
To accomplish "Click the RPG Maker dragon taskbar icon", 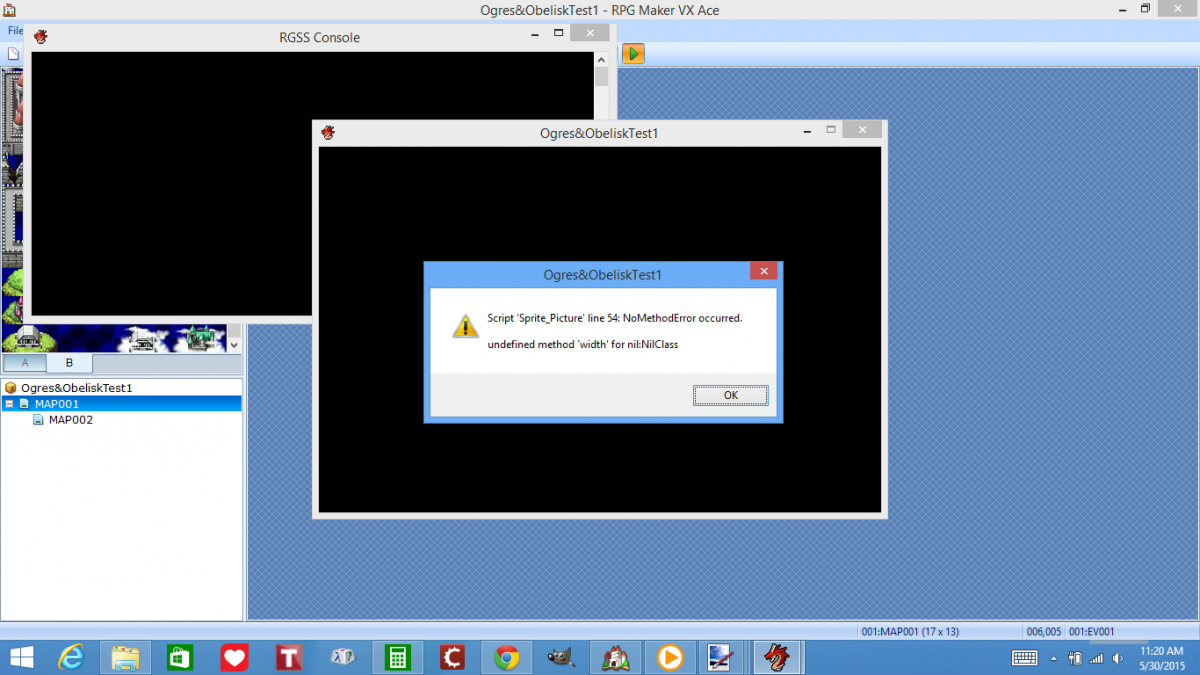I will [776, 657].
